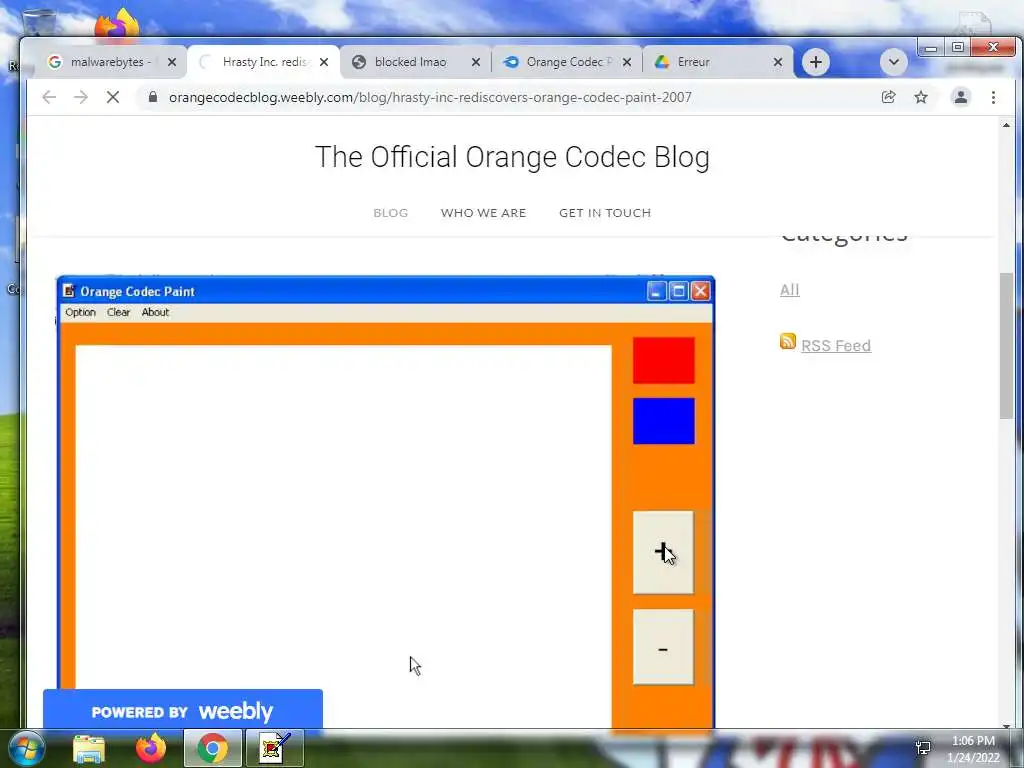Increase brush size with plus button

click(x=663, y=552)
